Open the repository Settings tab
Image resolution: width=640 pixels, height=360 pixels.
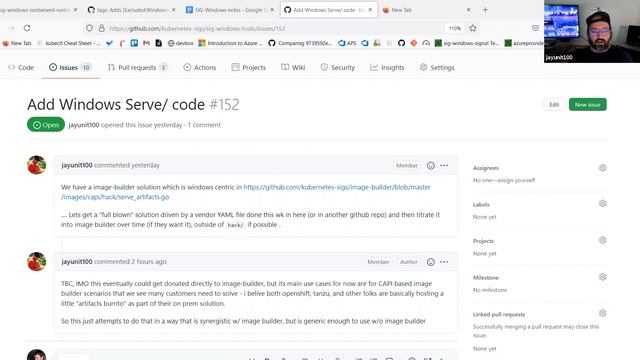click(437, 67)
